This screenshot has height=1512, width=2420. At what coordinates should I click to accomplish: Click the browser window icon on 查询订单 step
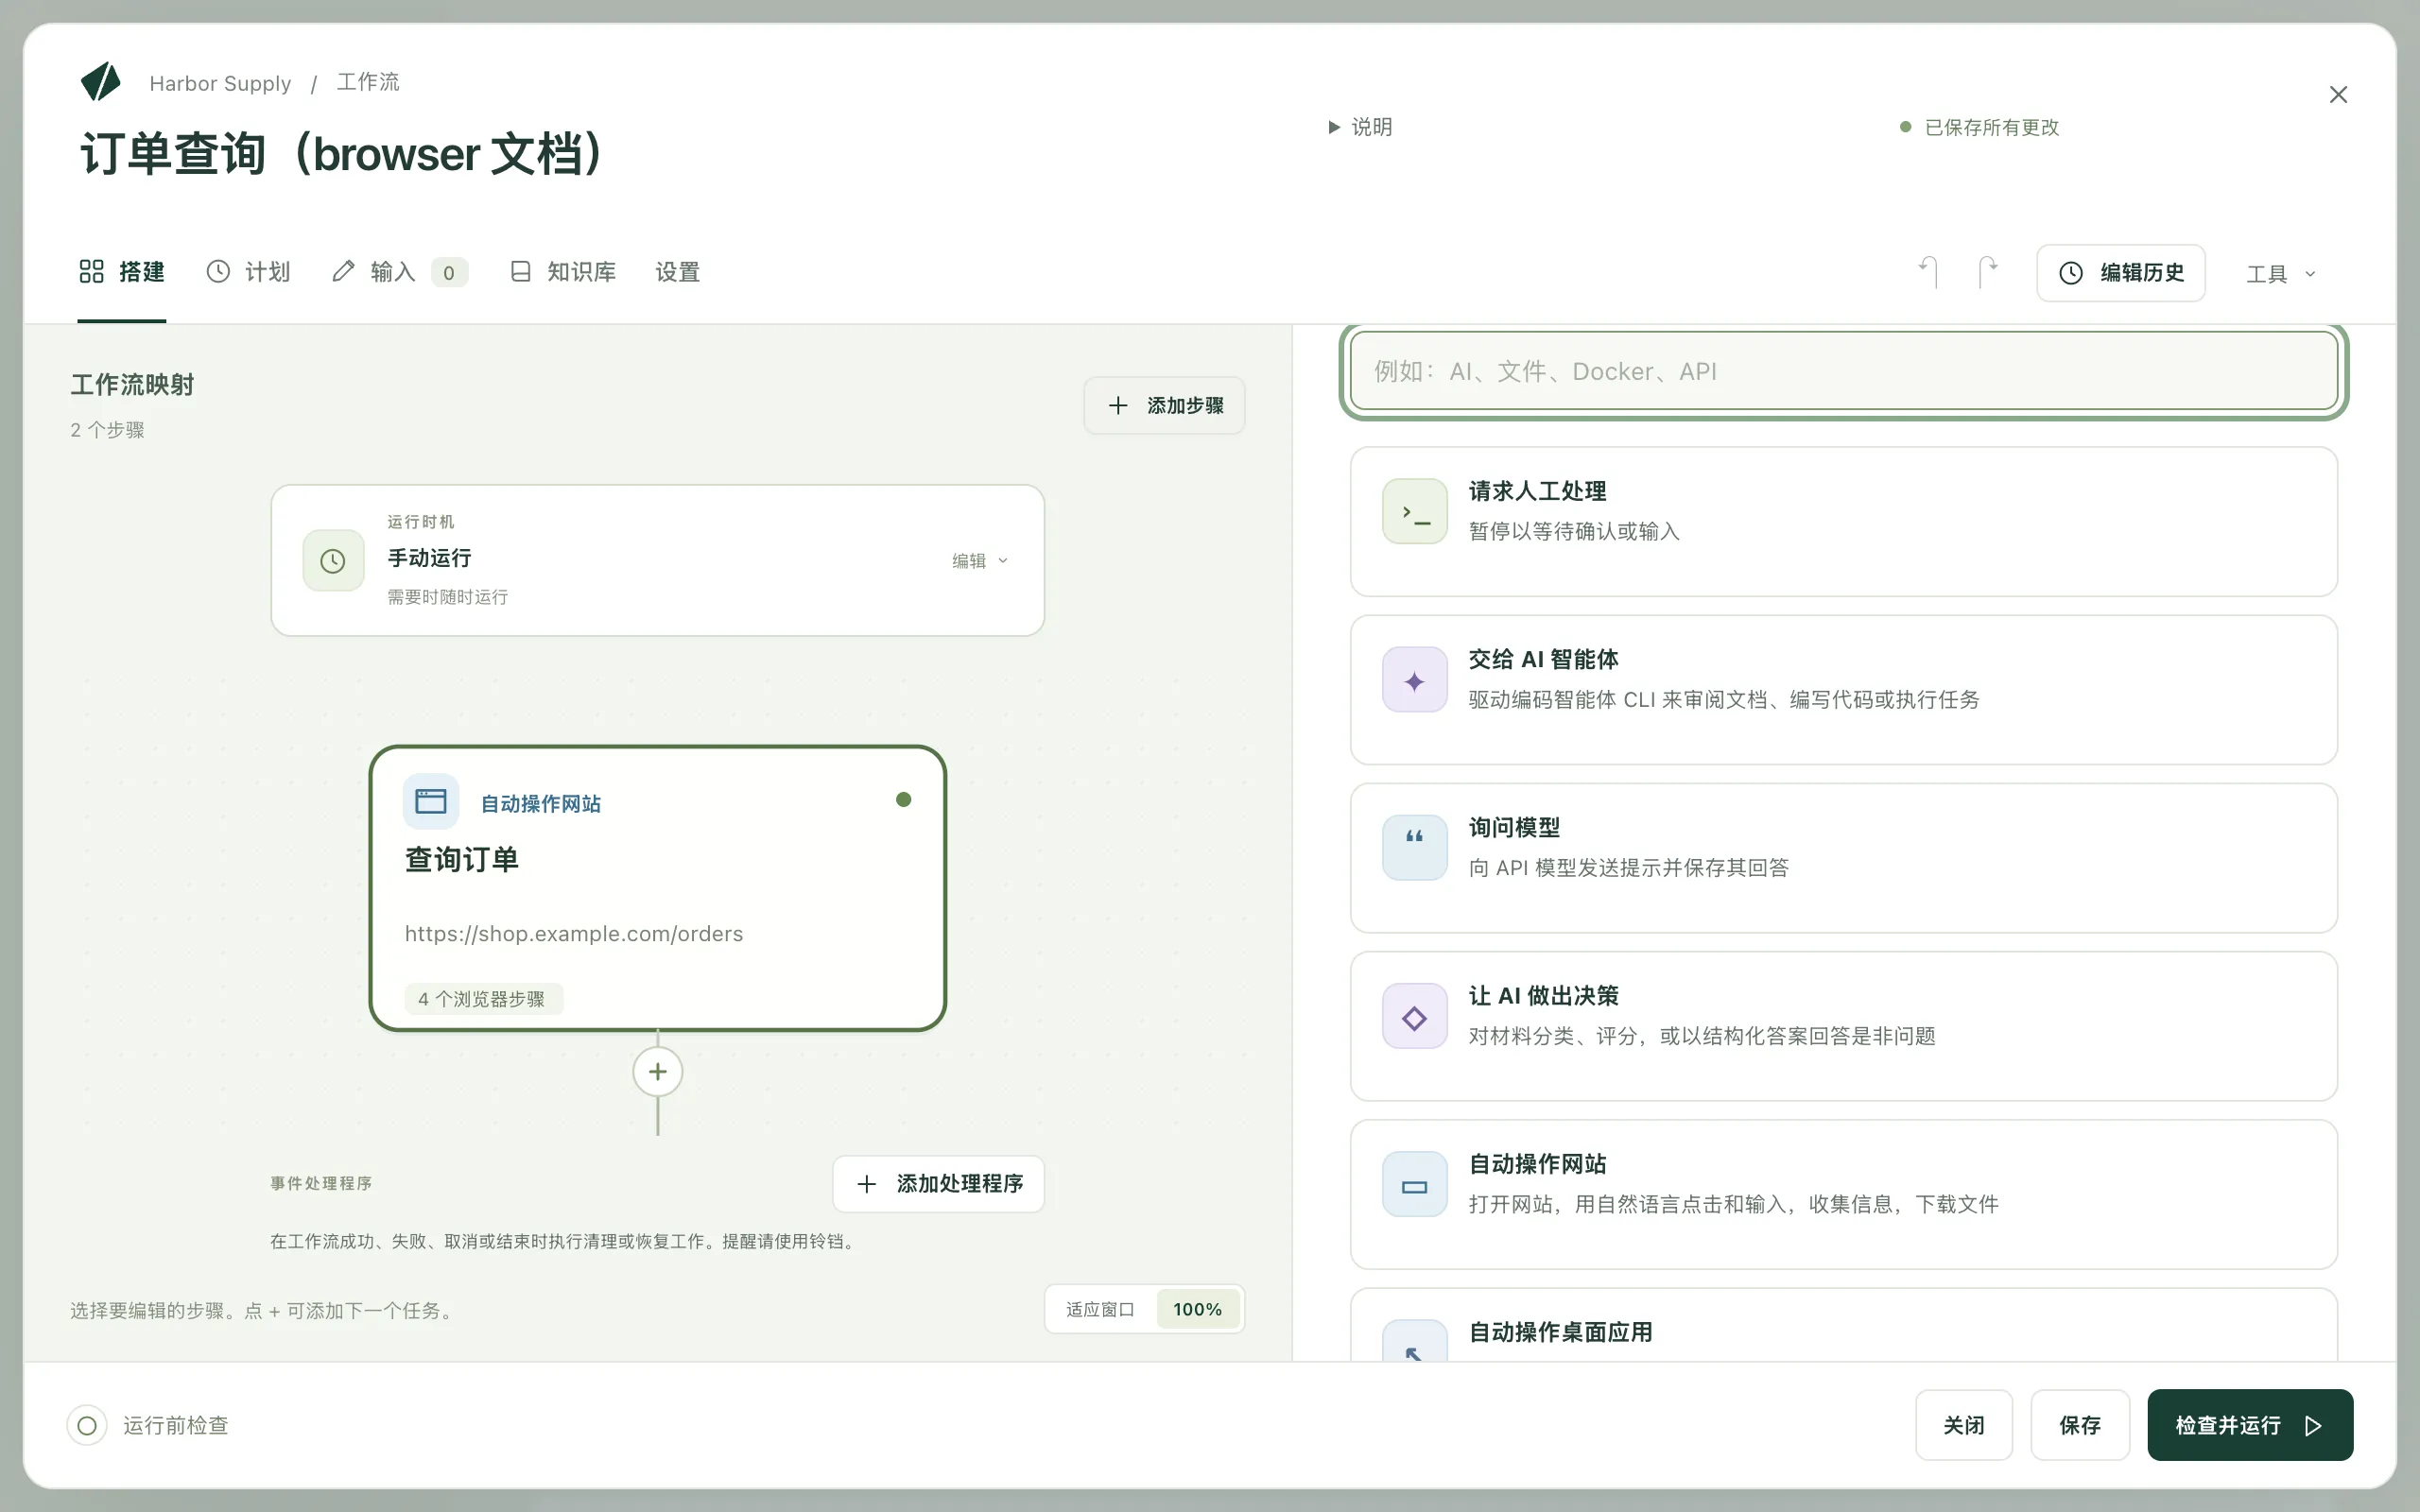coord(431,801)
